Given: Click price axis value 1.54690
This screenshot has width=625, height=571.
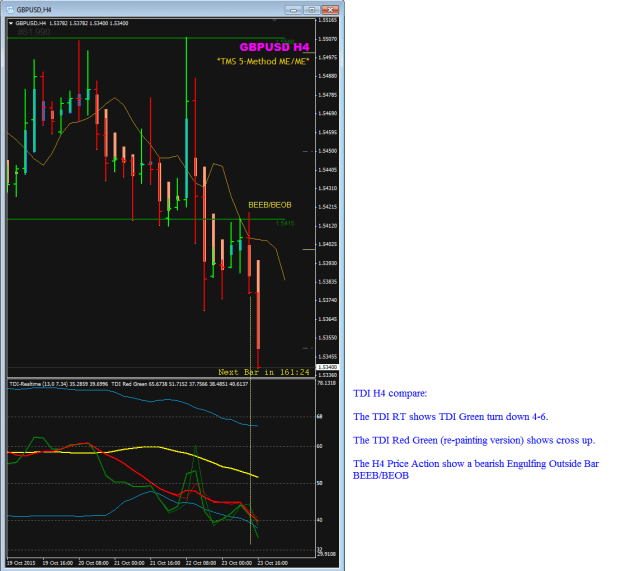Looking at the screenshot, I should 328,114.
